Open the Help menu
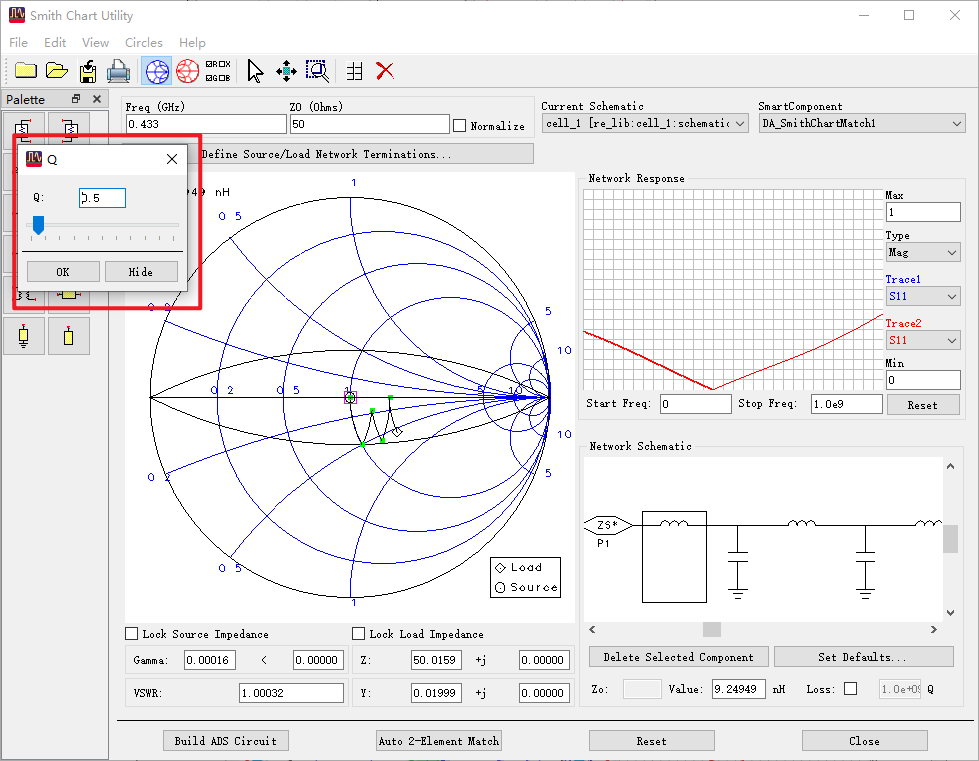The image size is (979, 761). [192, 42]
